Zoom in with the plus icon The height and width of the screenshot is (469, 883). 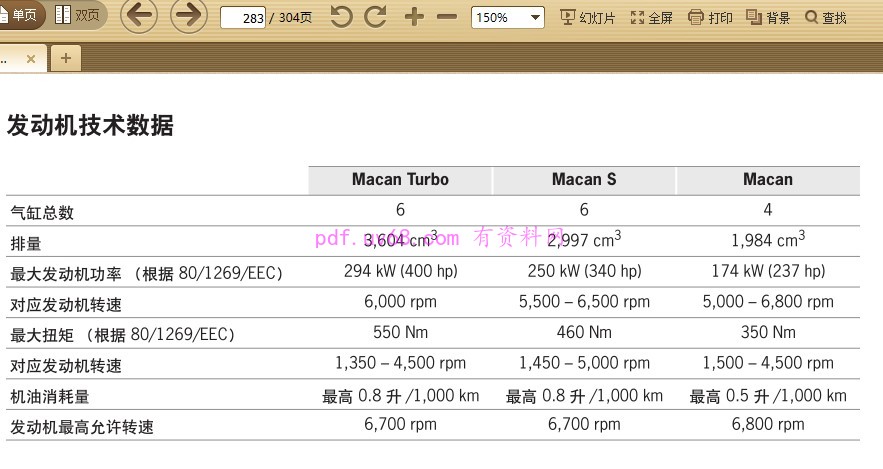[414, 17]
